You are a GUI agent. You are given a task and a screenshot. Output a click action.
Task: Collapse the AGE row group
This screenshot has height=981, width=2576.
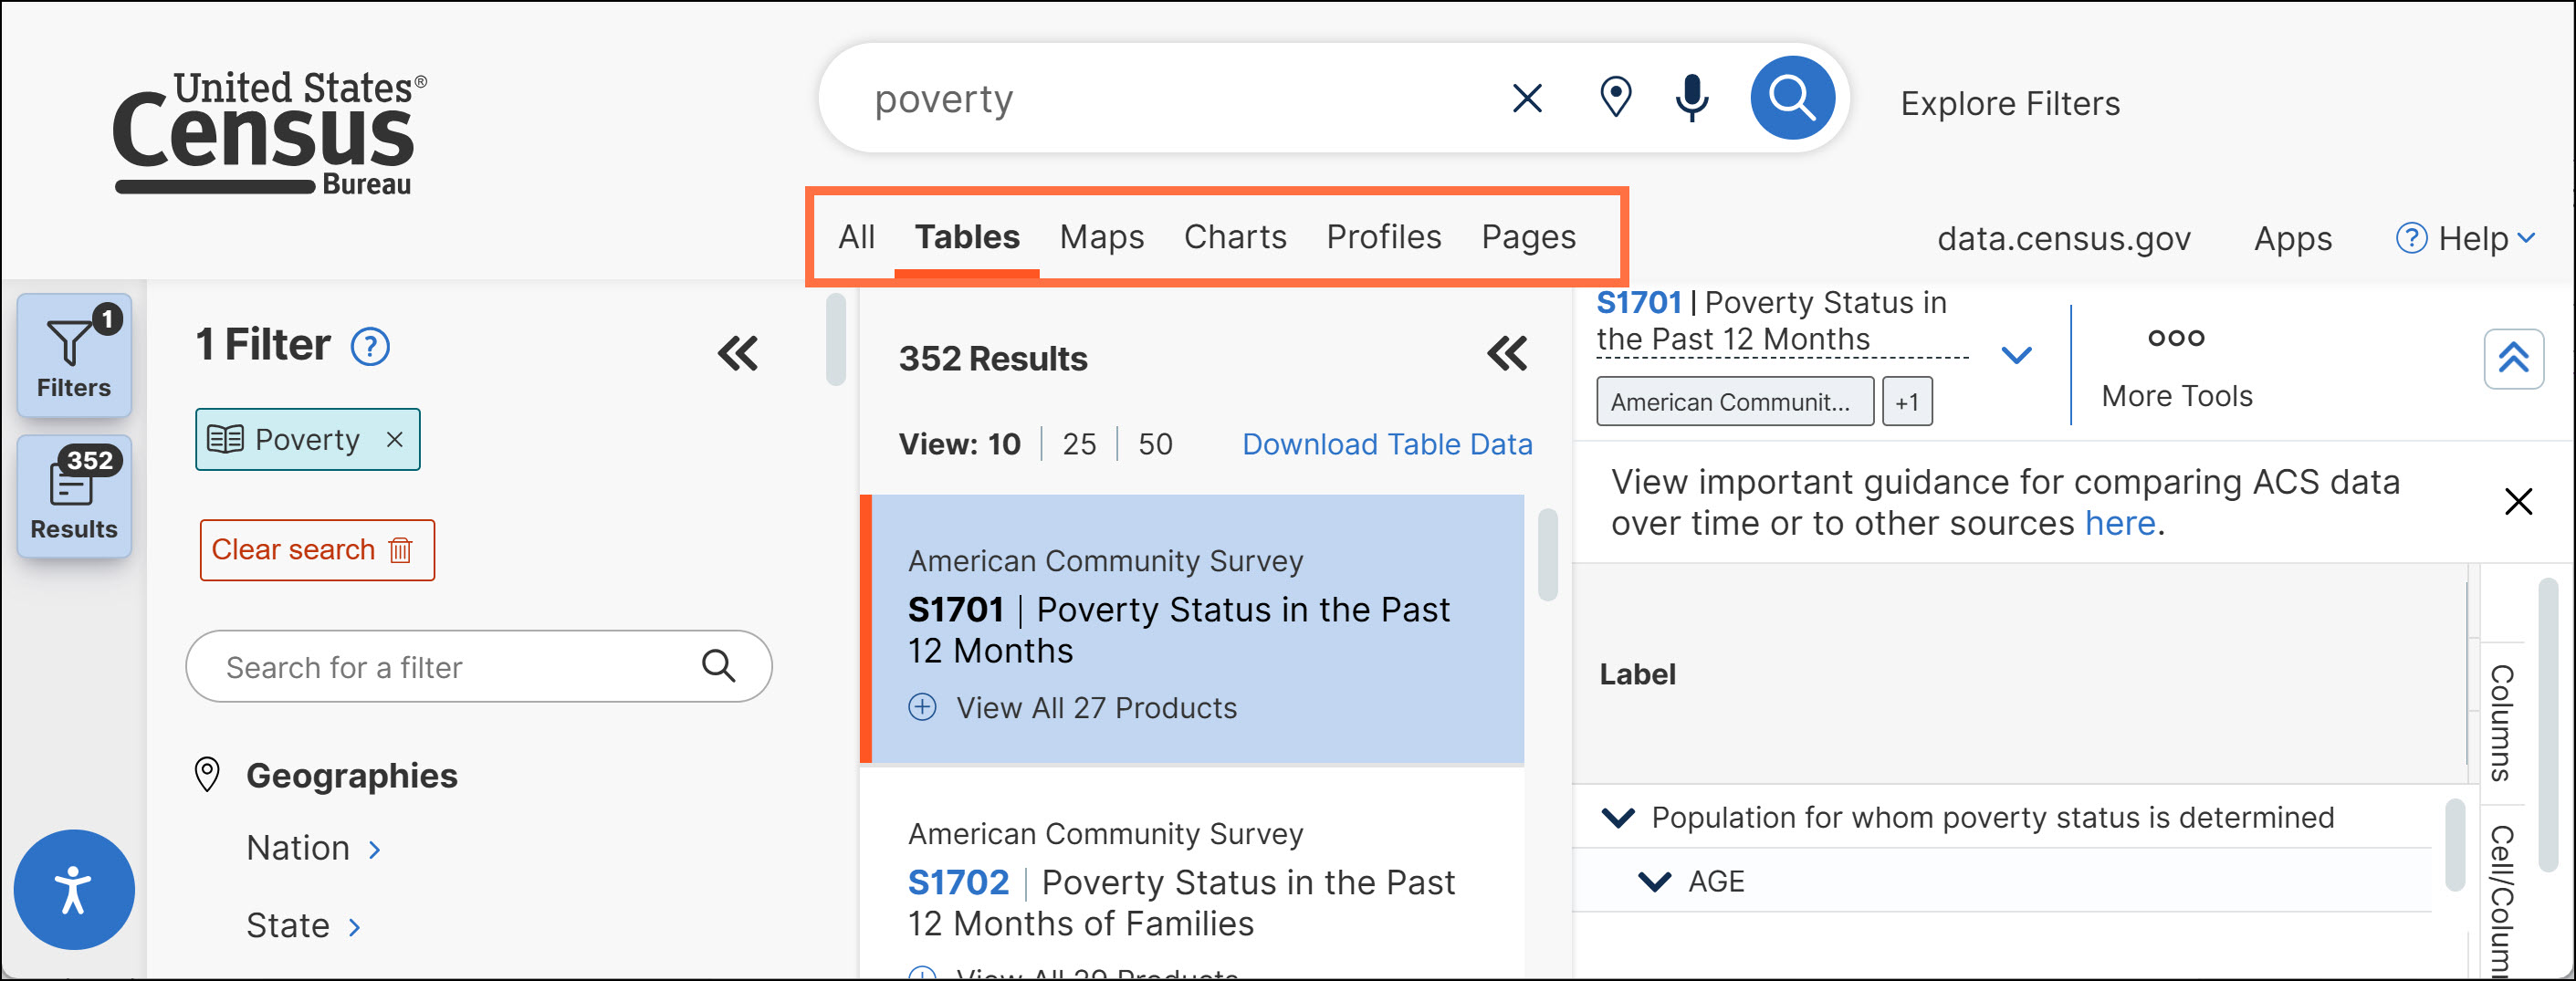[x=1655, y=881]
